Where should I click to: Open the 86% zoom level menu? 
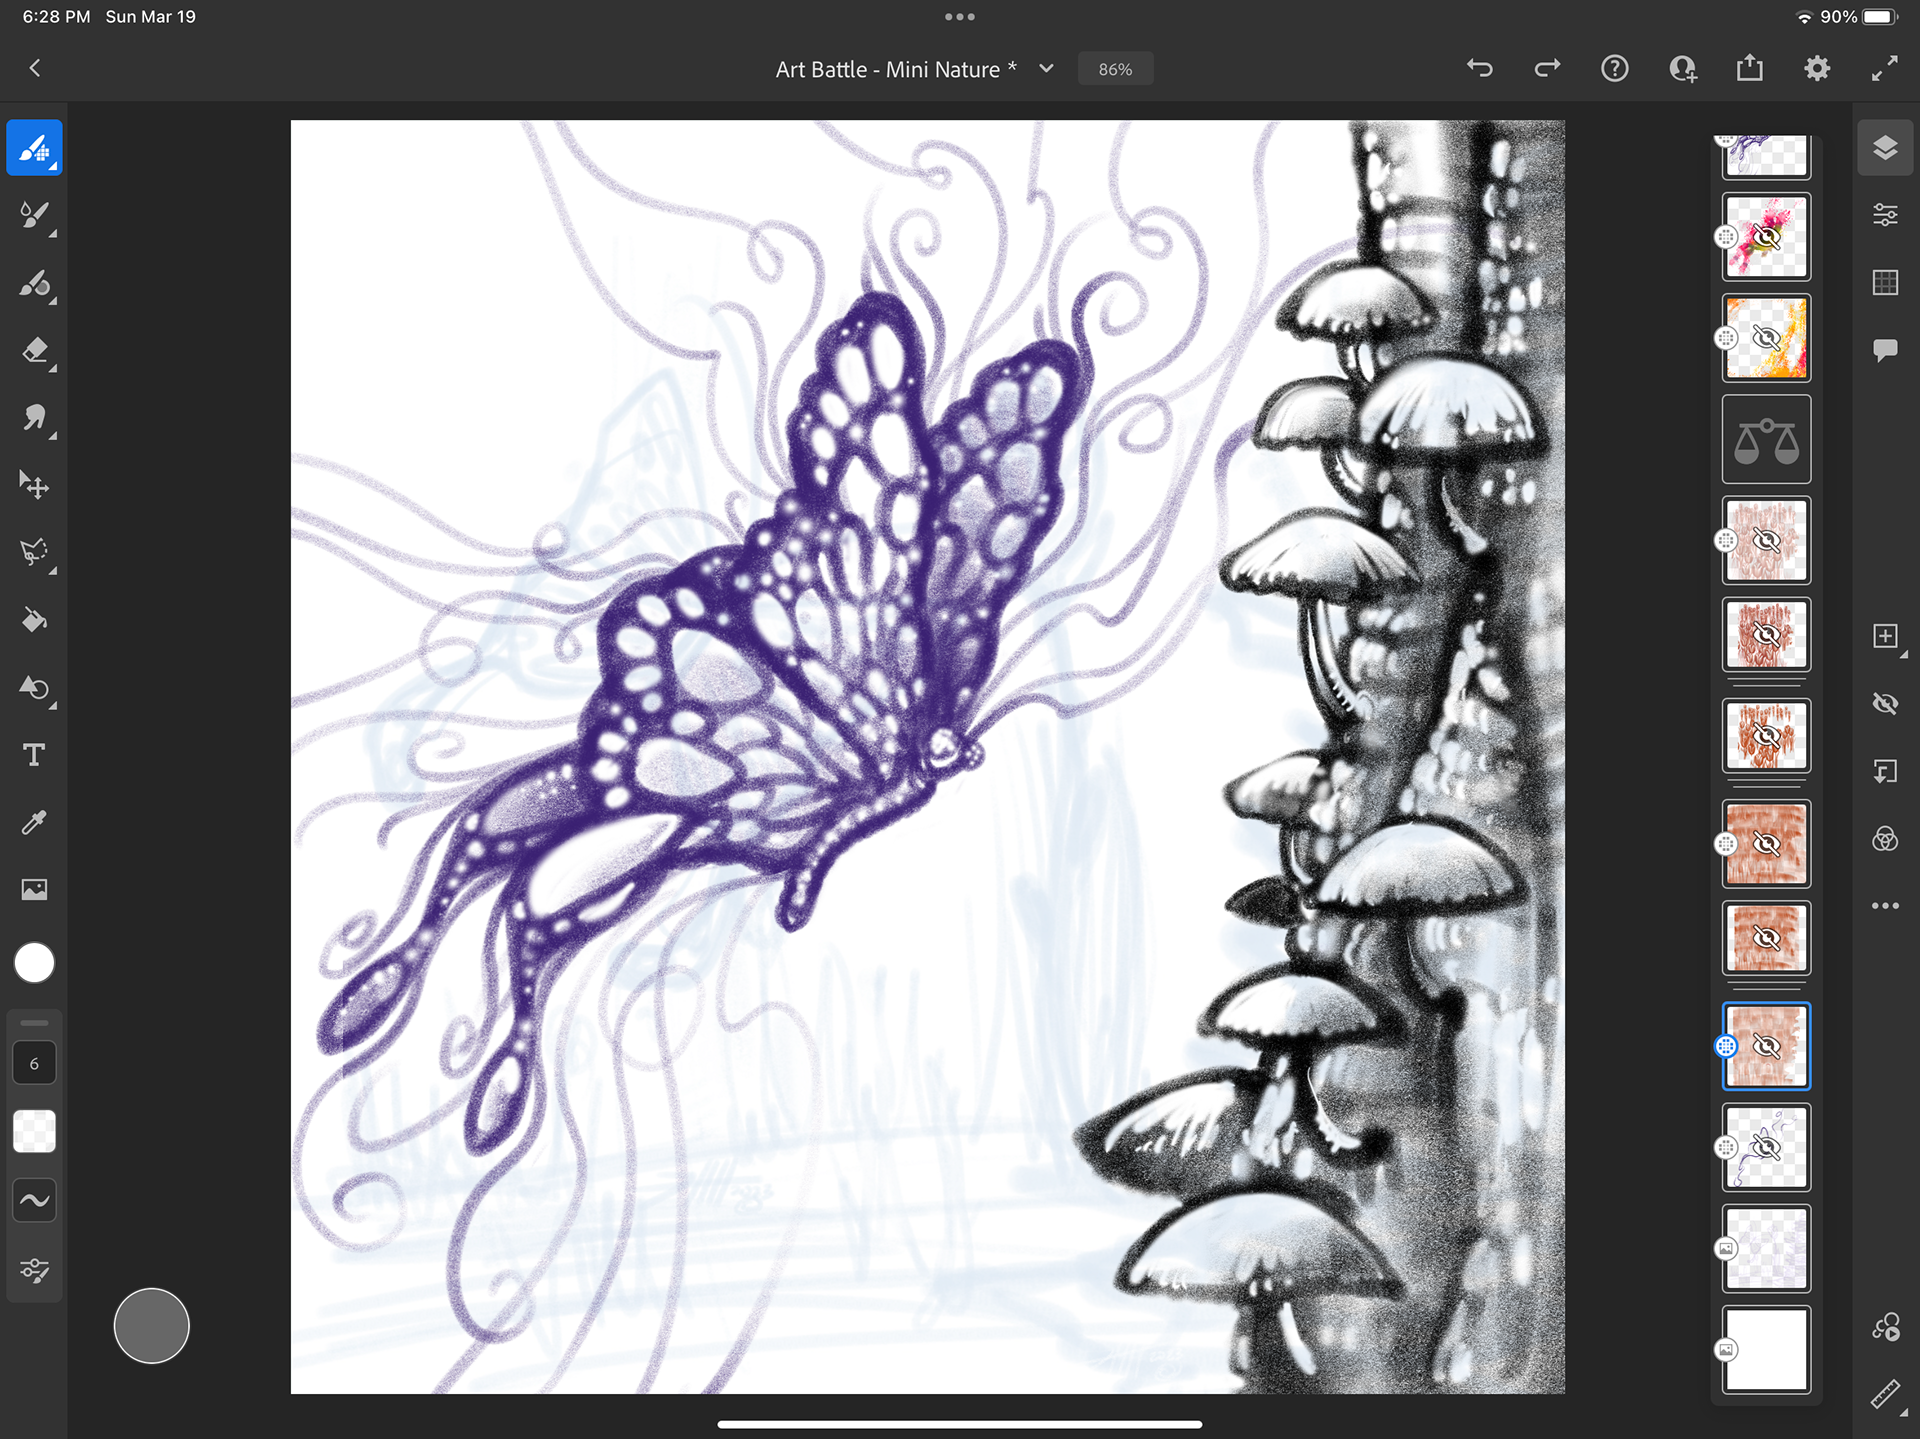click(x=1114, y=69)
